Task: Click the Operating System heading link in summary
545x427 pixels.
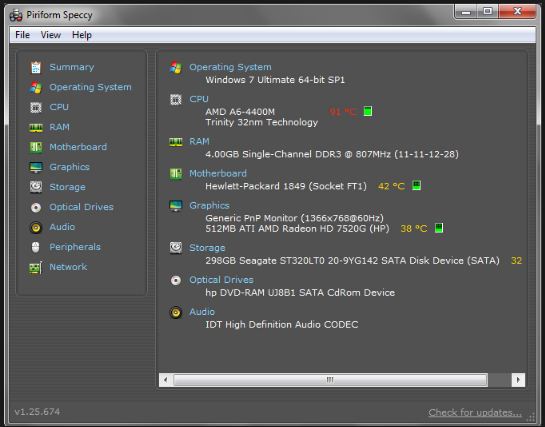Action: [x=230, y=67]
